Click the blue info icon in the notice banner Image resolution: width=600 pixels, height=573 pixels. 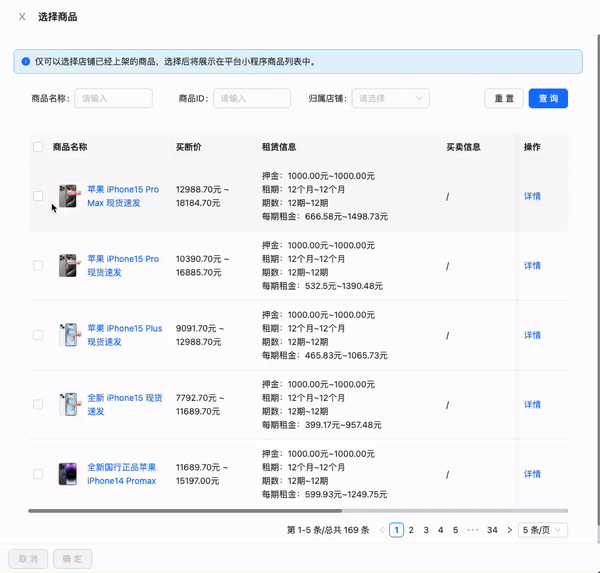point(26,62)
